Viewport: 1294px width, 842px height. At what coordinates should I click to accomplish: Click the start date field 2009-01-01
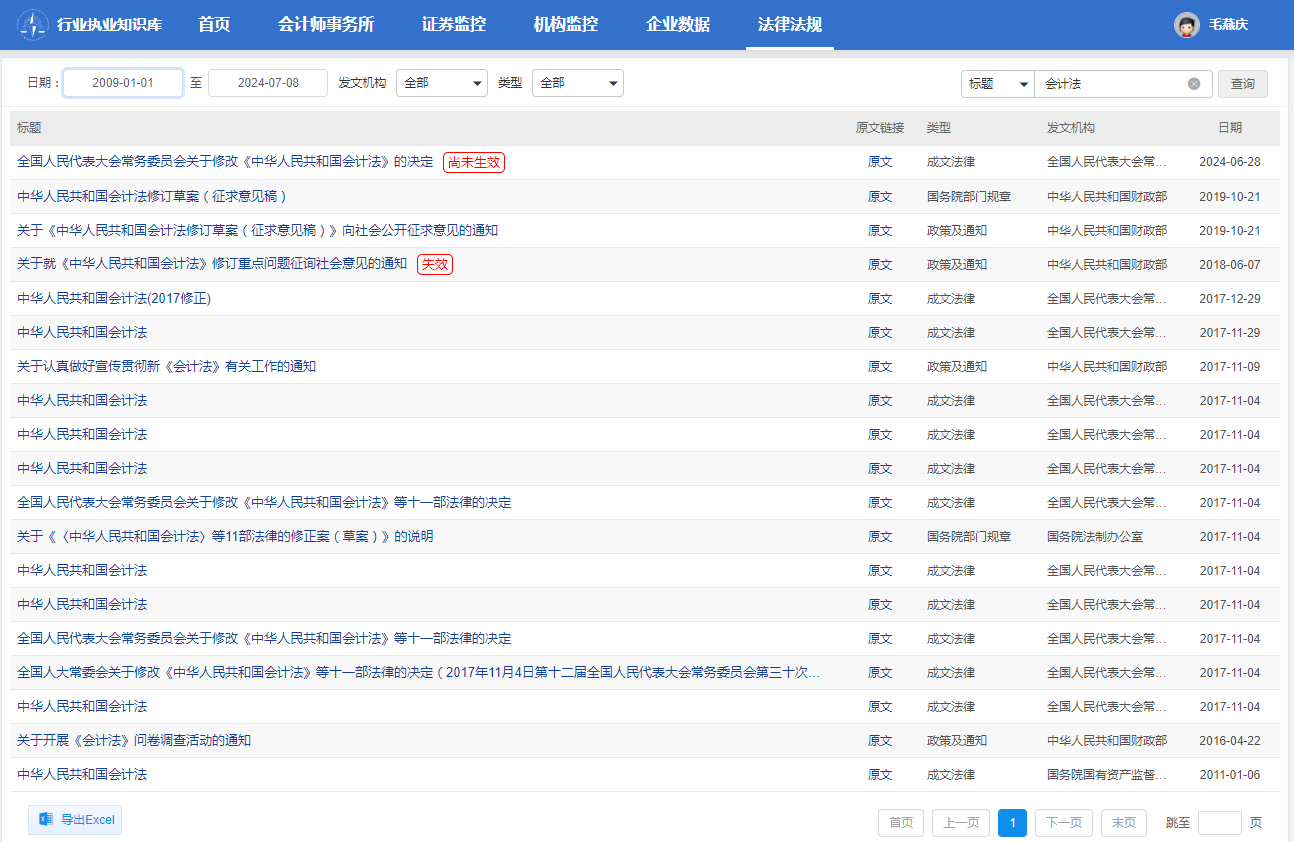pyautogui.click(x=123, y=83)
